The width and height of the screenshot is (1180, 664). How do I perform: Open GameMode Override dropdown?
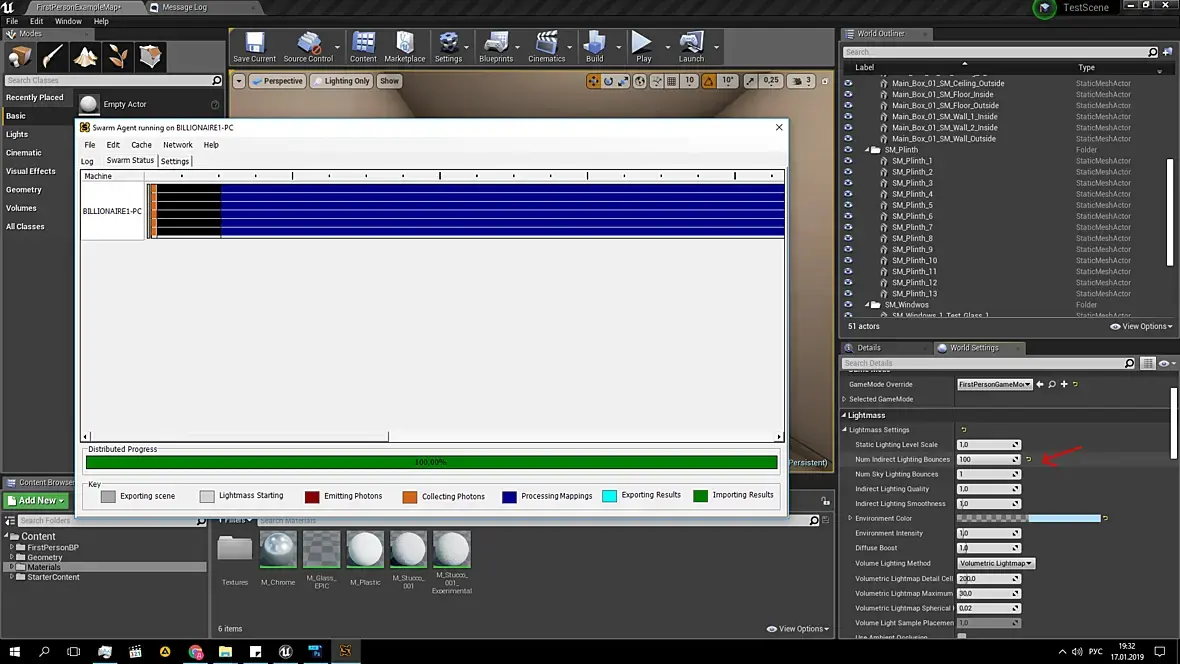pos(994,384)
